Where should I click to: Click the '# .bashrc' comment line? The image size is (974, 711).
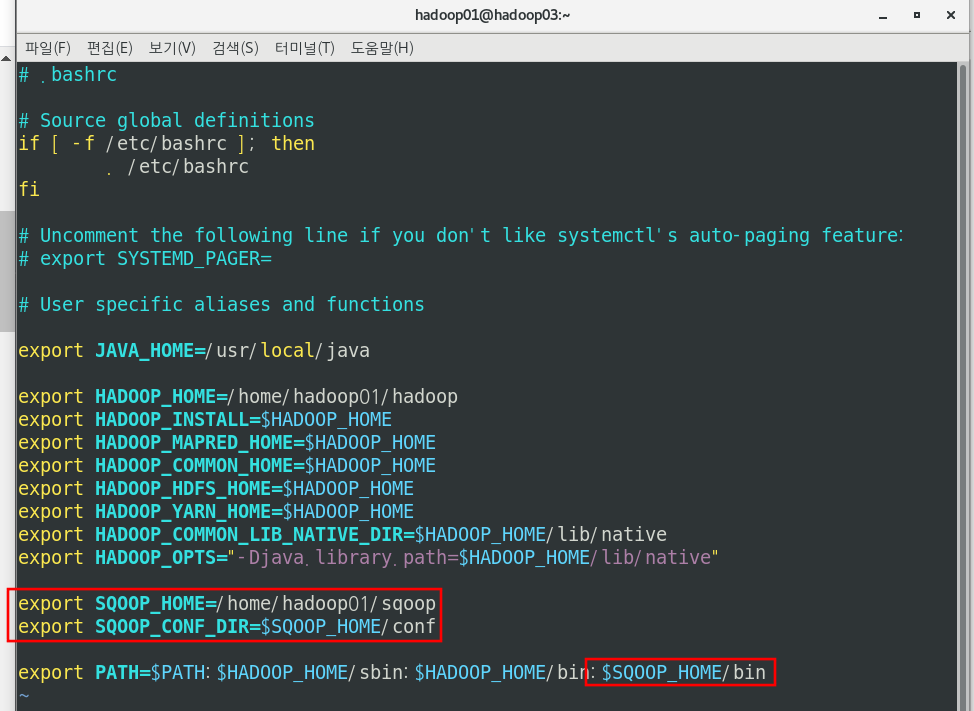pyautogui.click(x=68, y=75)
